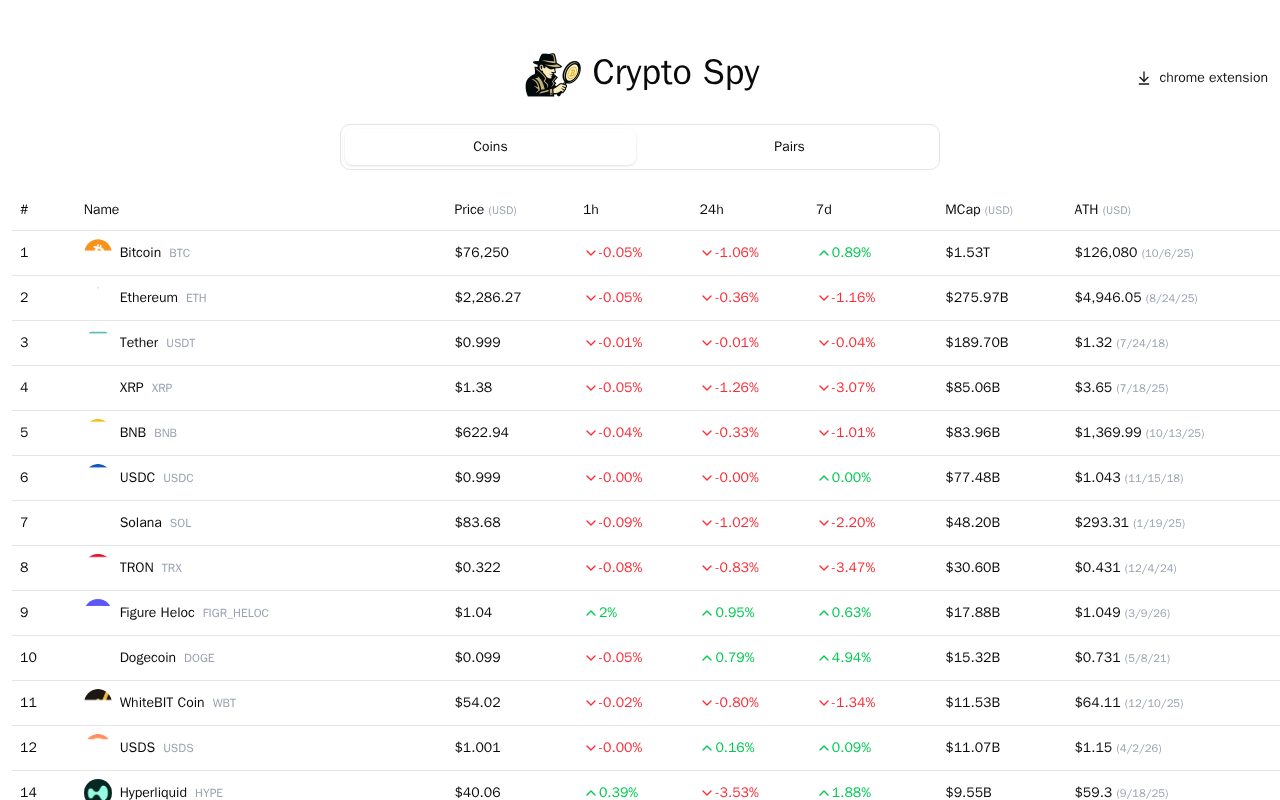
Task: Sort by the MCap column header
Action: click(x=961, y=210)
